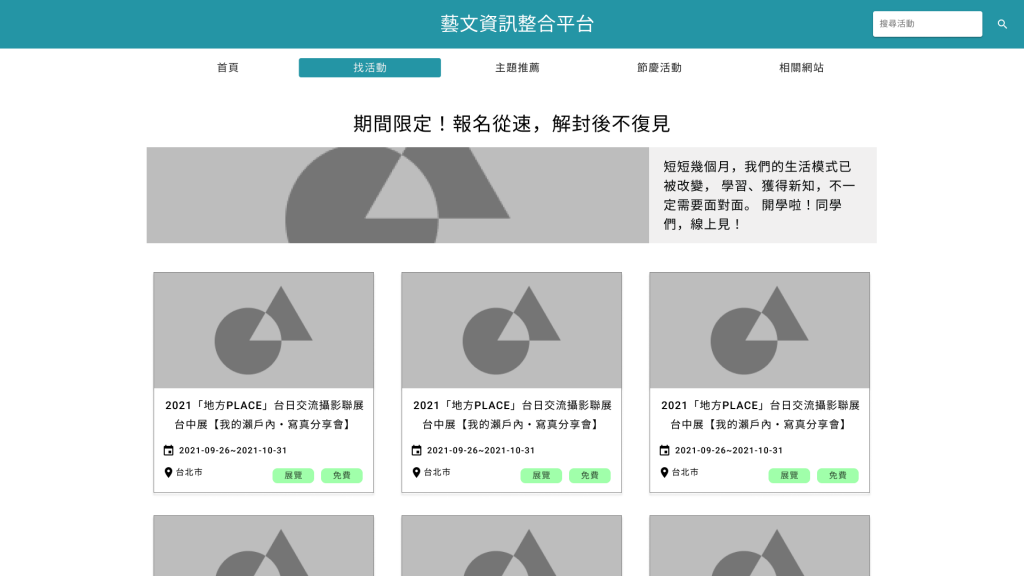
Task: Open the 節慶活動 tab
Action: pyautogui.click(x=659, y=68)
